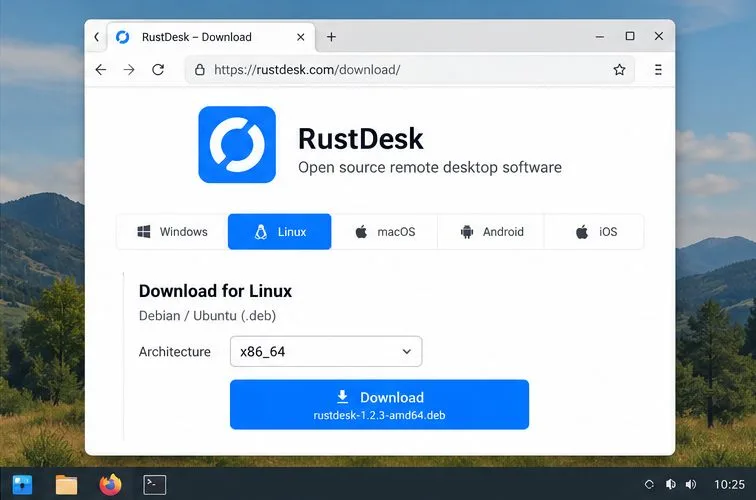Click the "Open source remote desktop software" tagline
This screenshot has width=756, height=500.
tap(430, 167)
